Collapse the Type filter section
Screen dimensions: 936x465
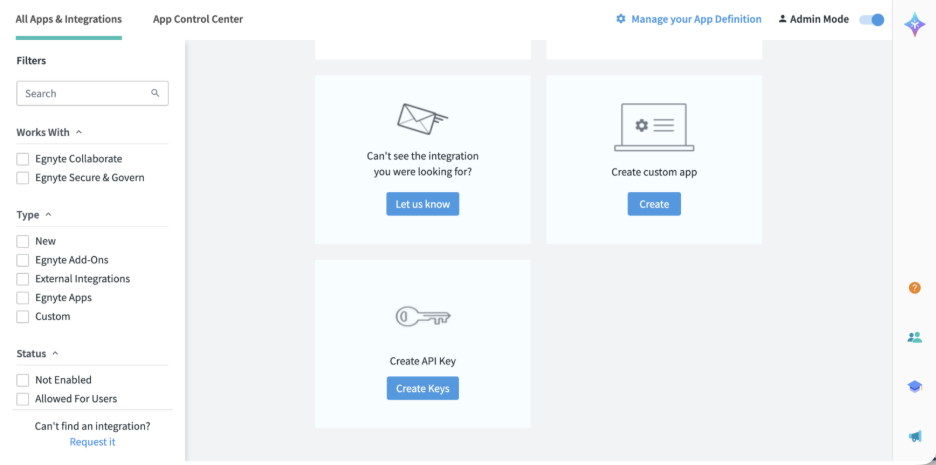click(49, 214)
